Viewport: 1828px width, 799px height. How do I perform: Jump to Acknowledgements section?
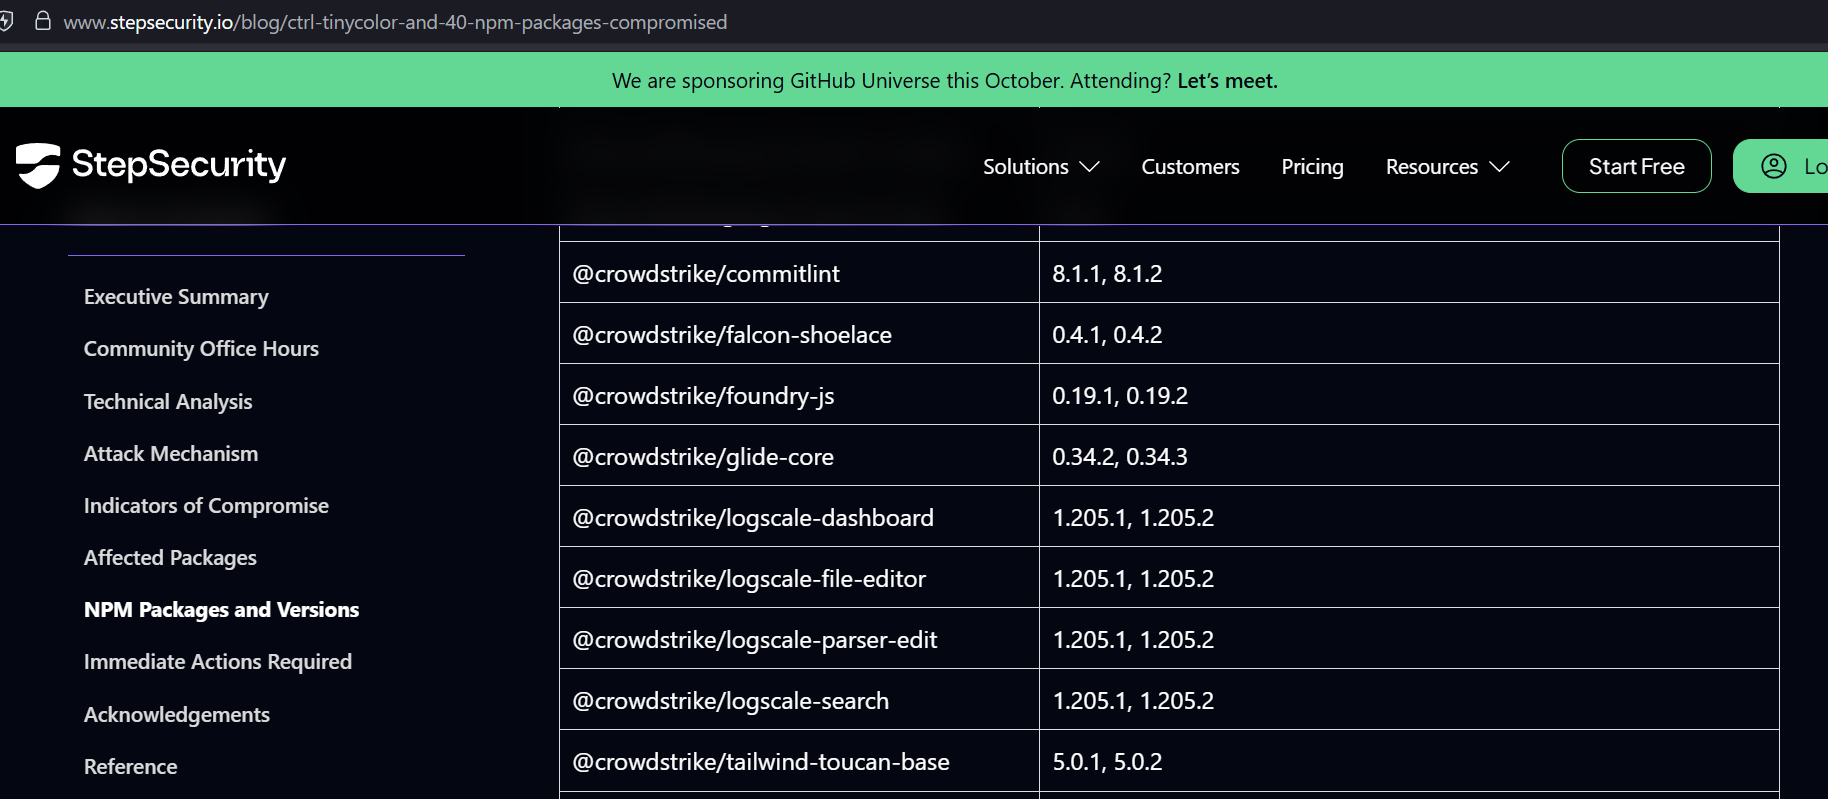pyautogui.click(x=177, y=715)
